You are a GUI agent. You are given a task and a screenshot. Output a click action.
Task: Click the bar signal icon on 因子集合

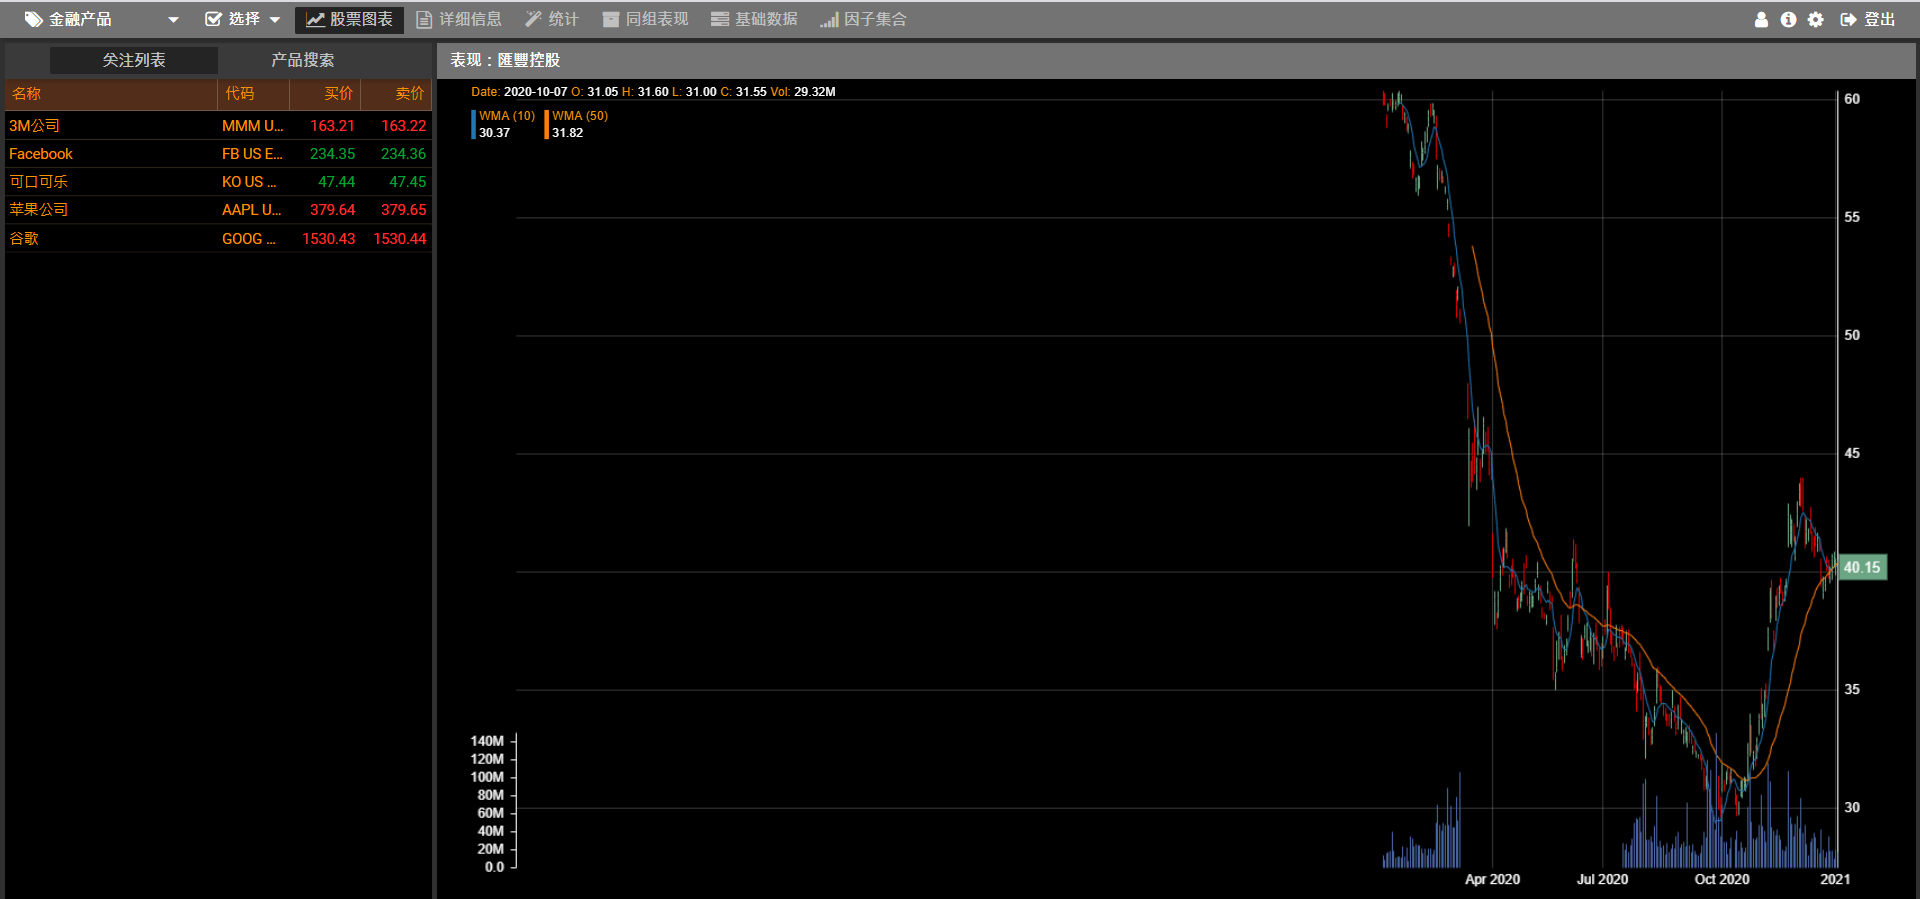(829, 19)
